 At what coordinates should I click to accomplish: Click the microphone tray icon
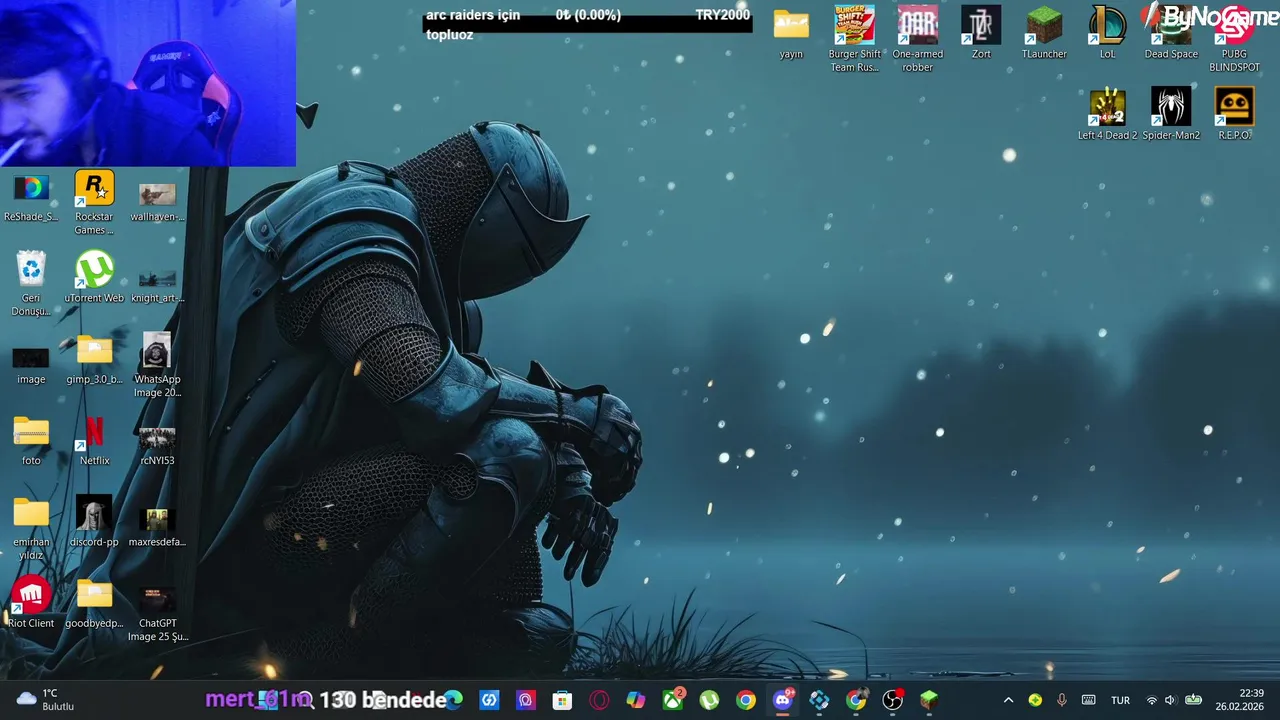(1062, 700)
